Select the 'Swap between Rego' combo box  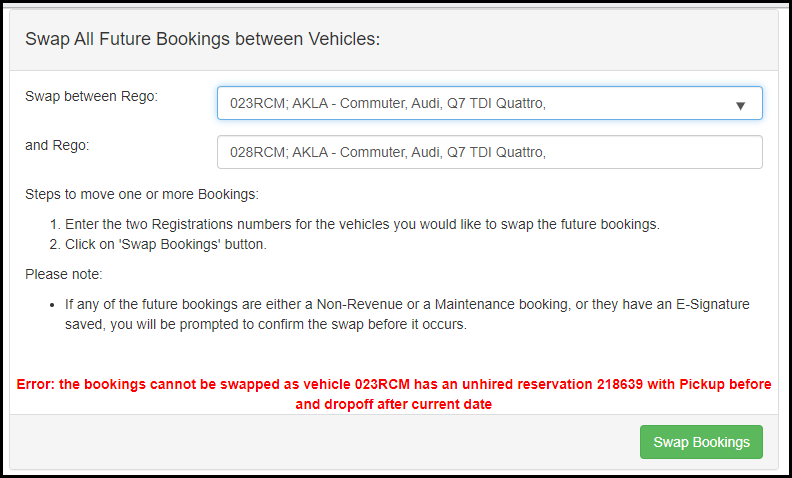click(489, 103)
